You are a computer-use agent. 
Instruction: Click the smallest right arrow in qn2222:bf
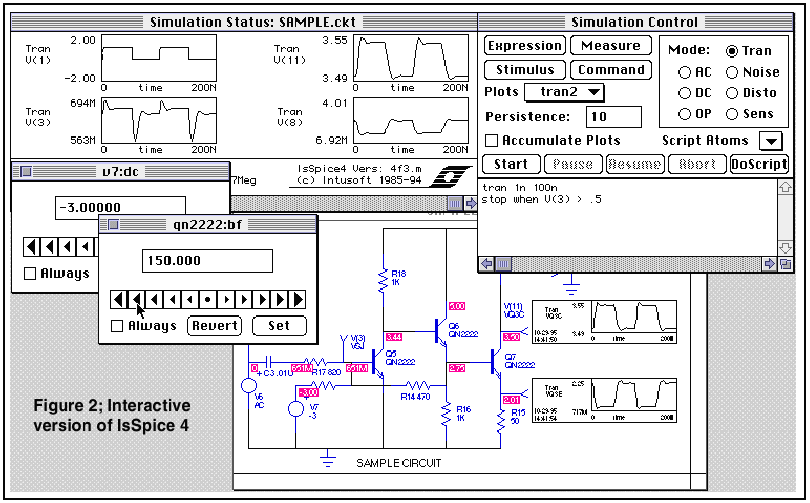(x=226, y=299)
